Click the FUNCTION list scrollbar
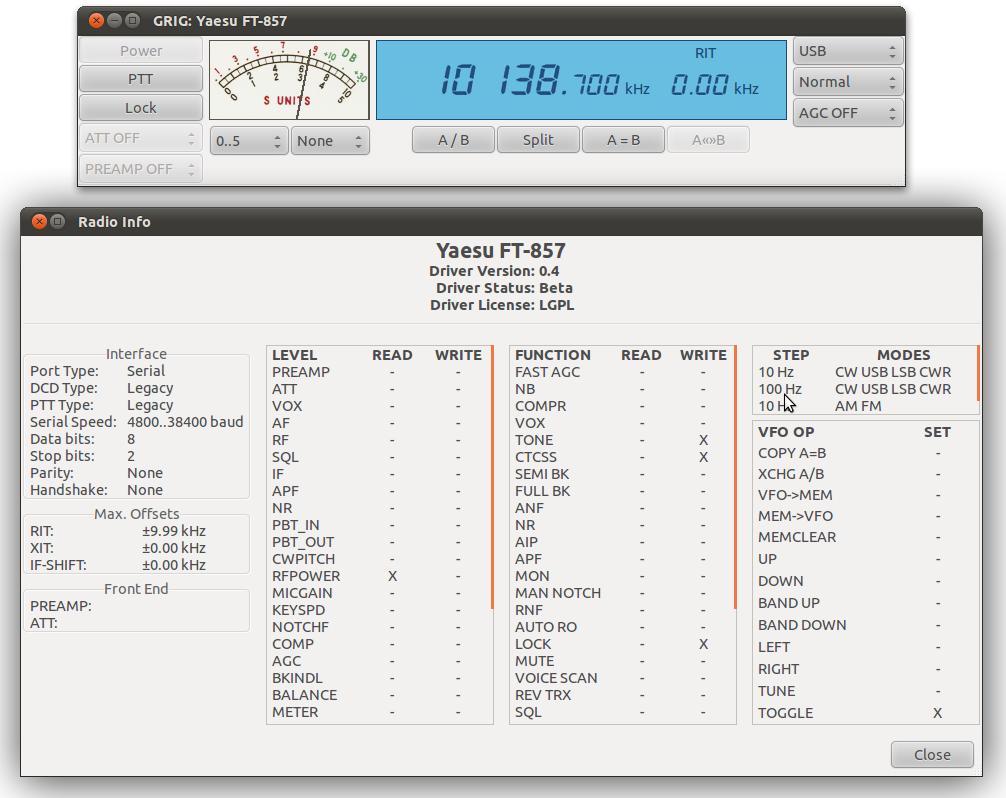The width and height of the screenshot is (1006, 798). 735,477
